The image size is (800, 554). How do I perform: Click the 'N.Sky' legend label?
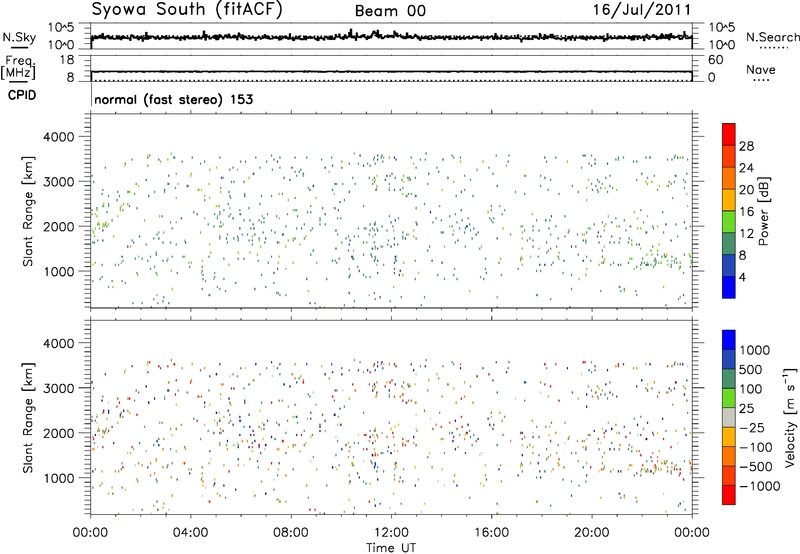(19, 37)
